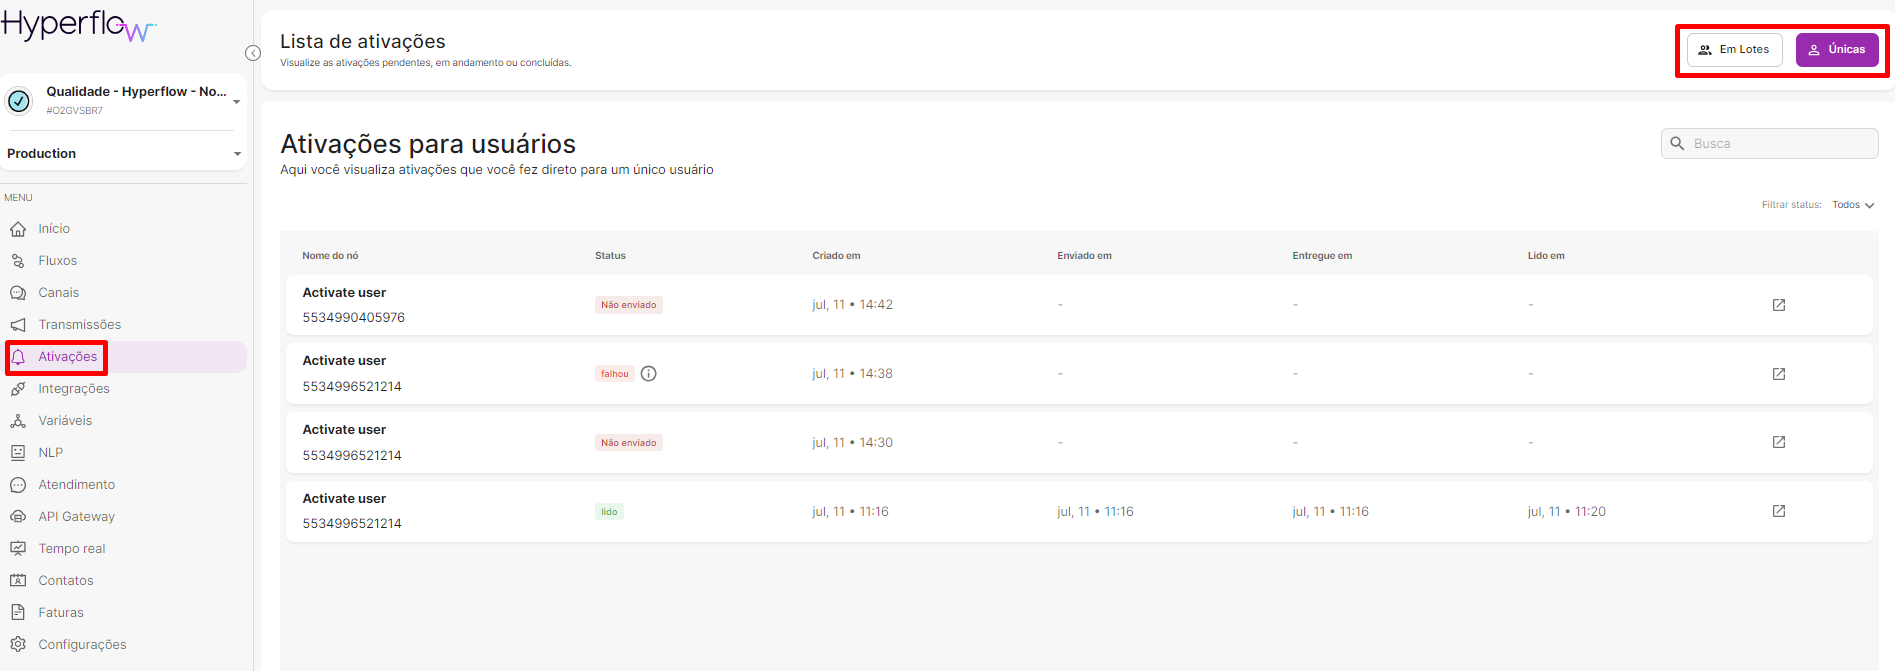This screenshot has height=671, width=1895.
Task: Collapse the sidebar with the chevron circle
Action: click(253, 53)
